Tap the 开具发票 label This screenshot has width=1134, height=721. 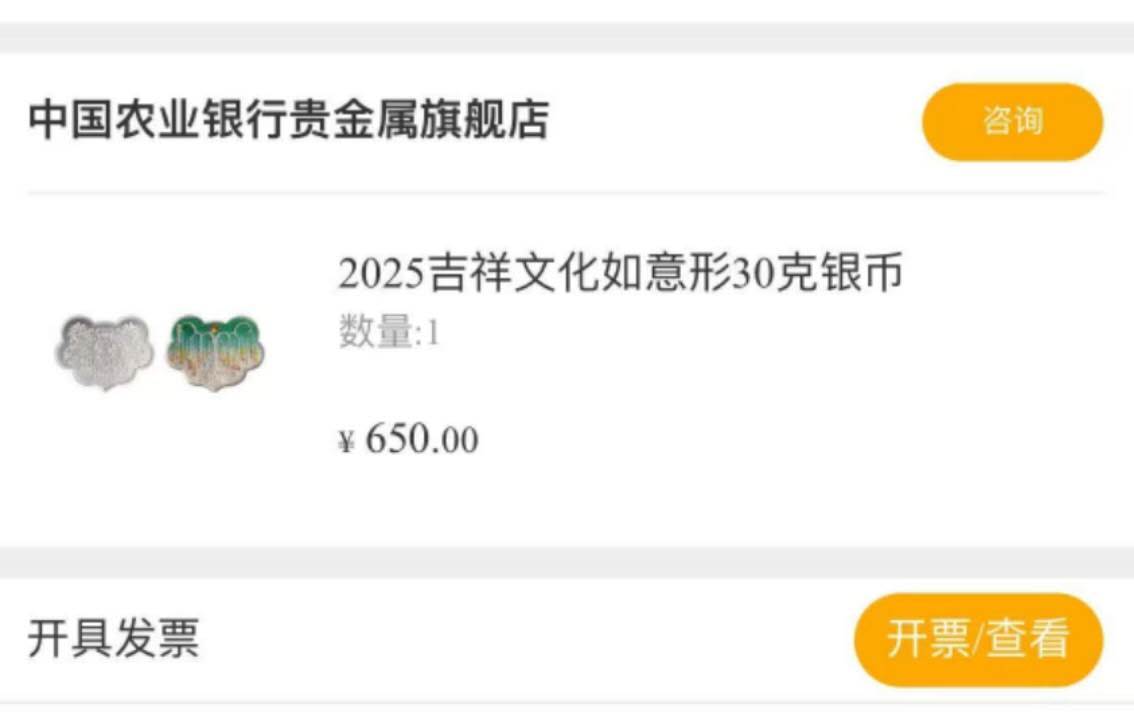coord(114,638)
